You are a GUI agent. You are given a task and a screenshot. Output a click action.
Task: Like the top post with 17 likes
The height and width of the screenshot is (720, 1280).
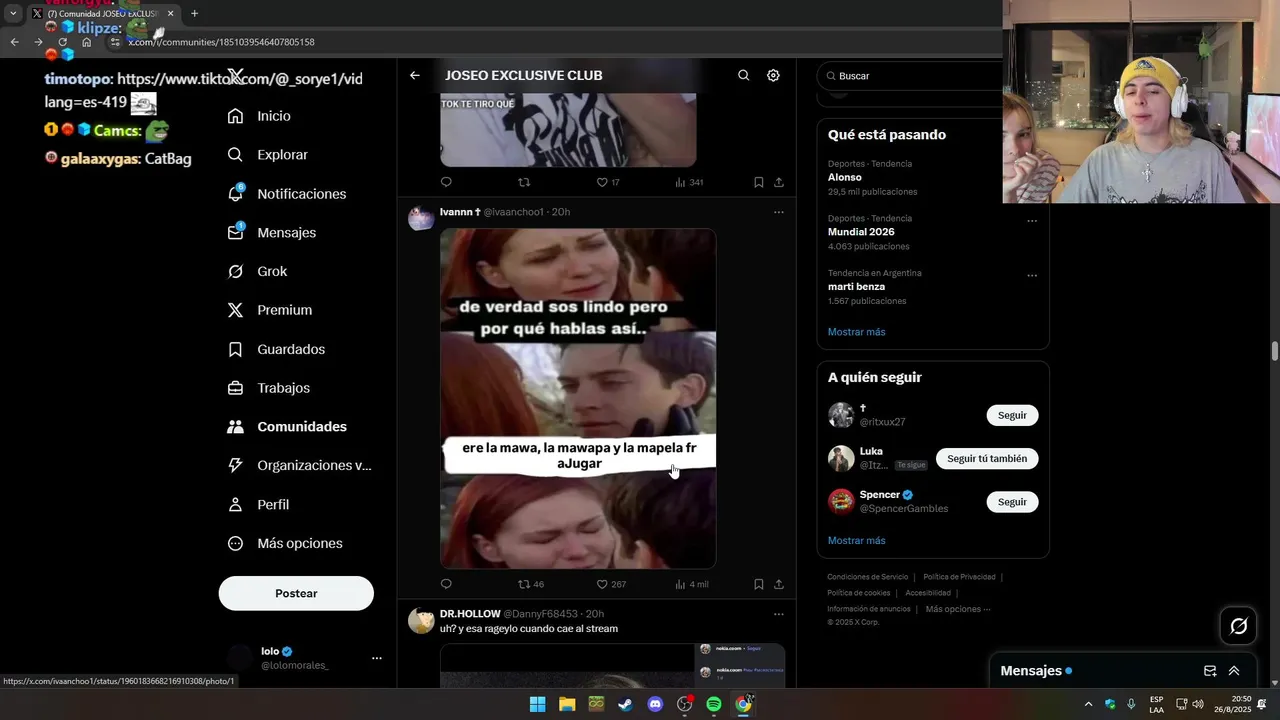(608, 182)
